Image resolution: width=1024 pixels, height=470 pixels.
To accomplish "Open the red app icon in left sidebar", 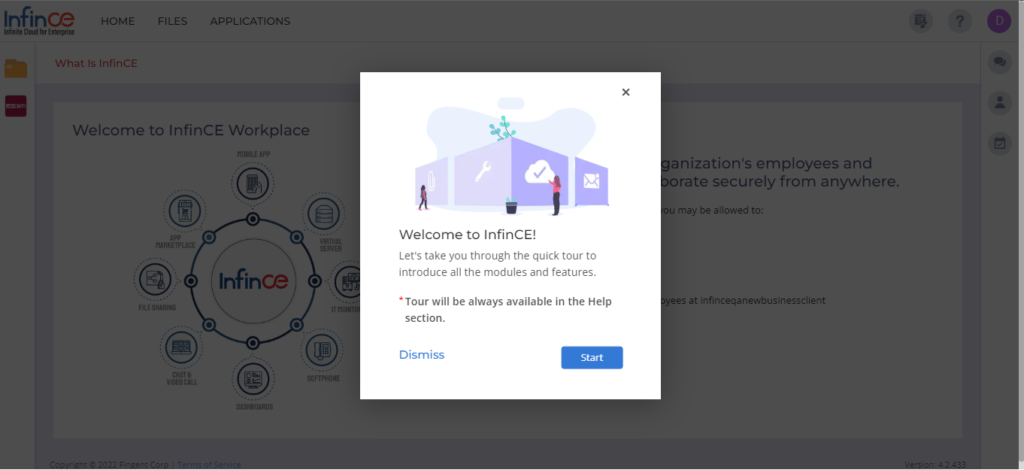I will click(16, 106).
